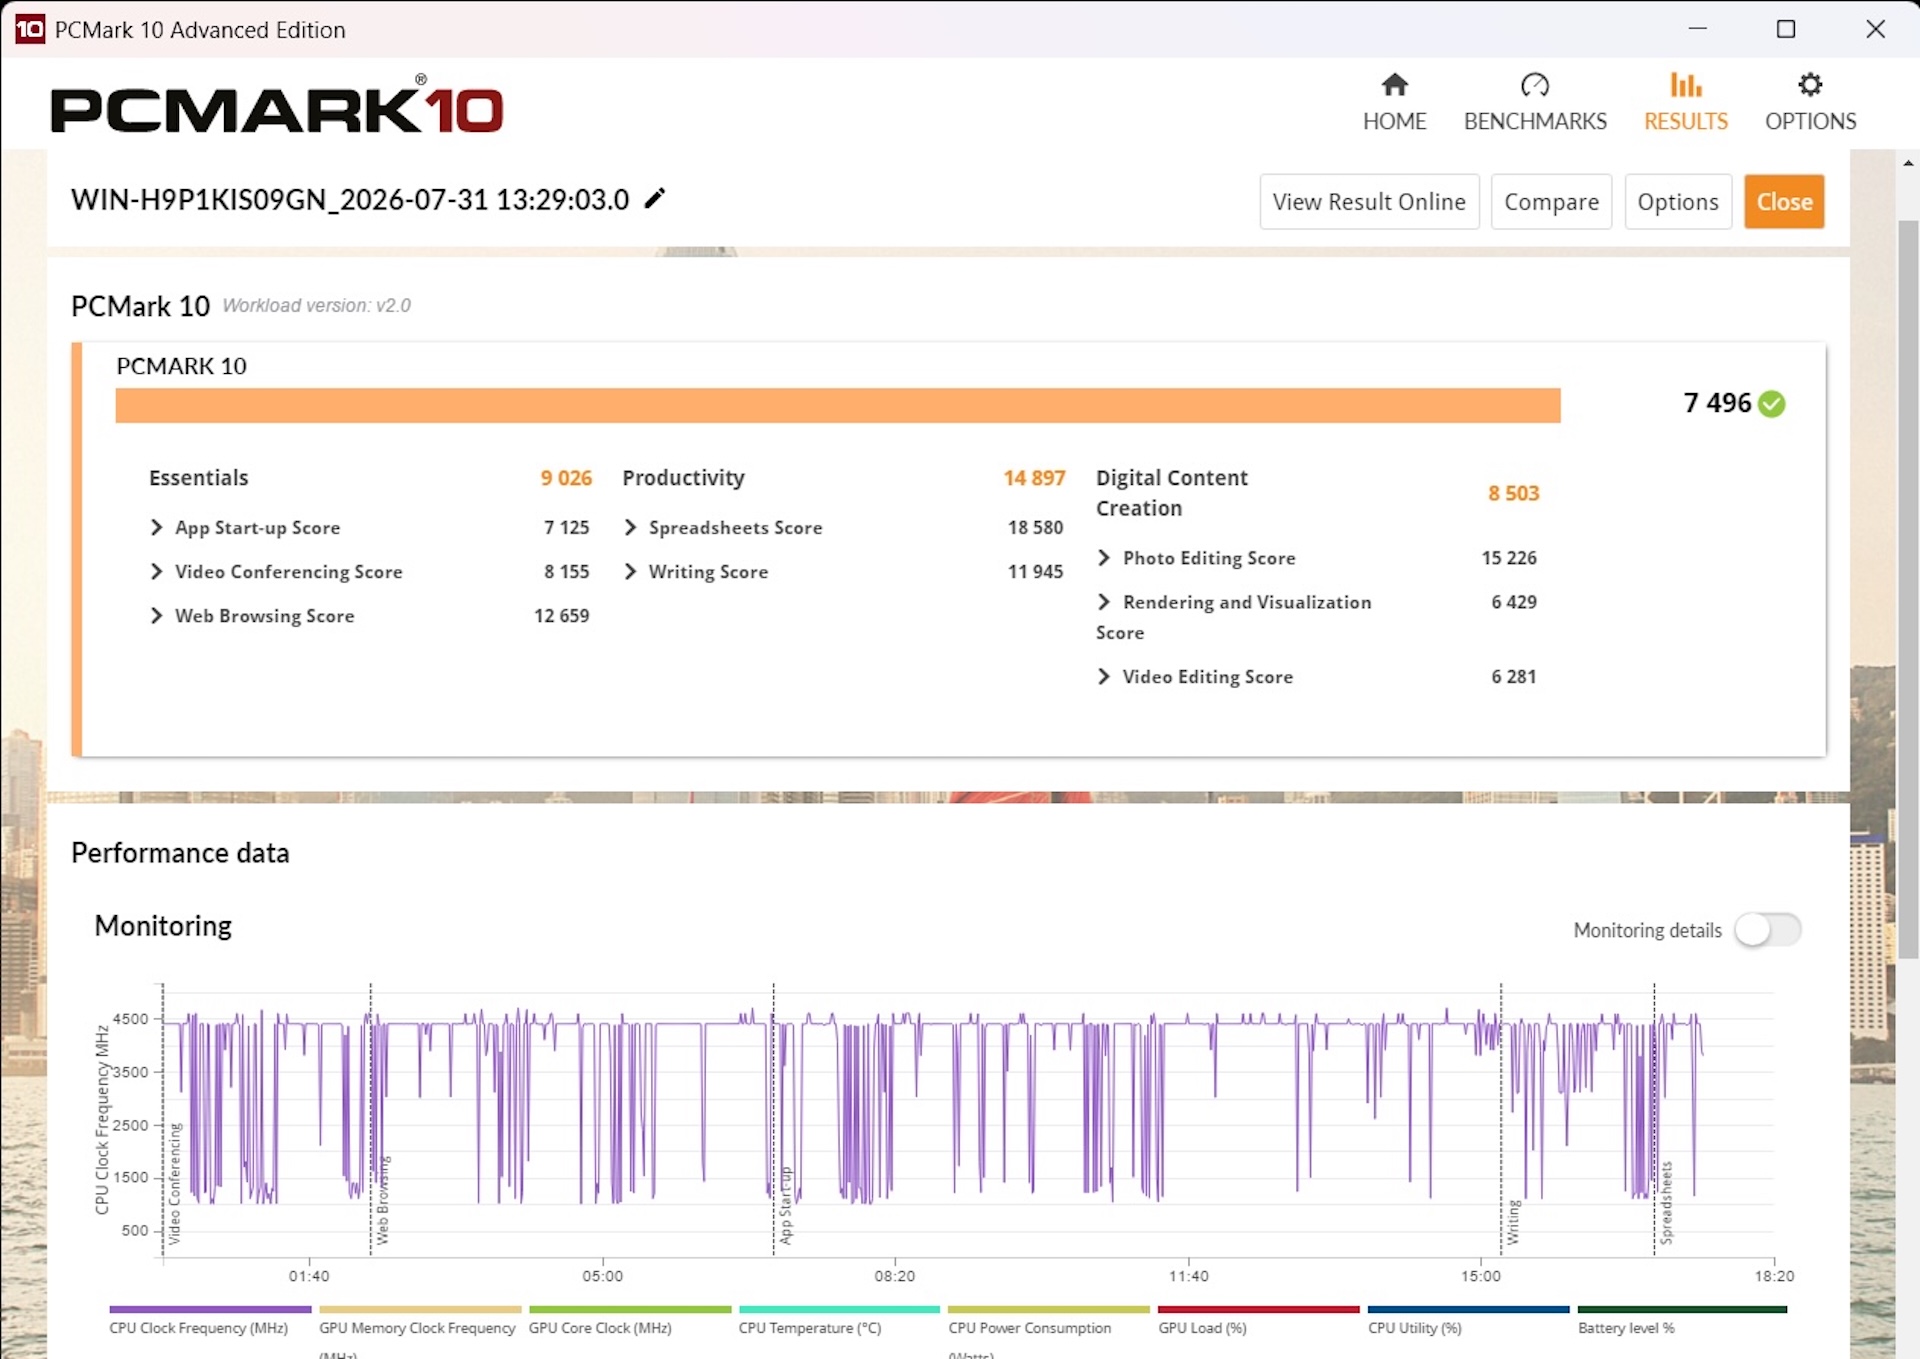Viewport: 1920px width, 1359px height.
Task: Toggle GPU Load (%) legend series
Action: tap(1258, 1320)
